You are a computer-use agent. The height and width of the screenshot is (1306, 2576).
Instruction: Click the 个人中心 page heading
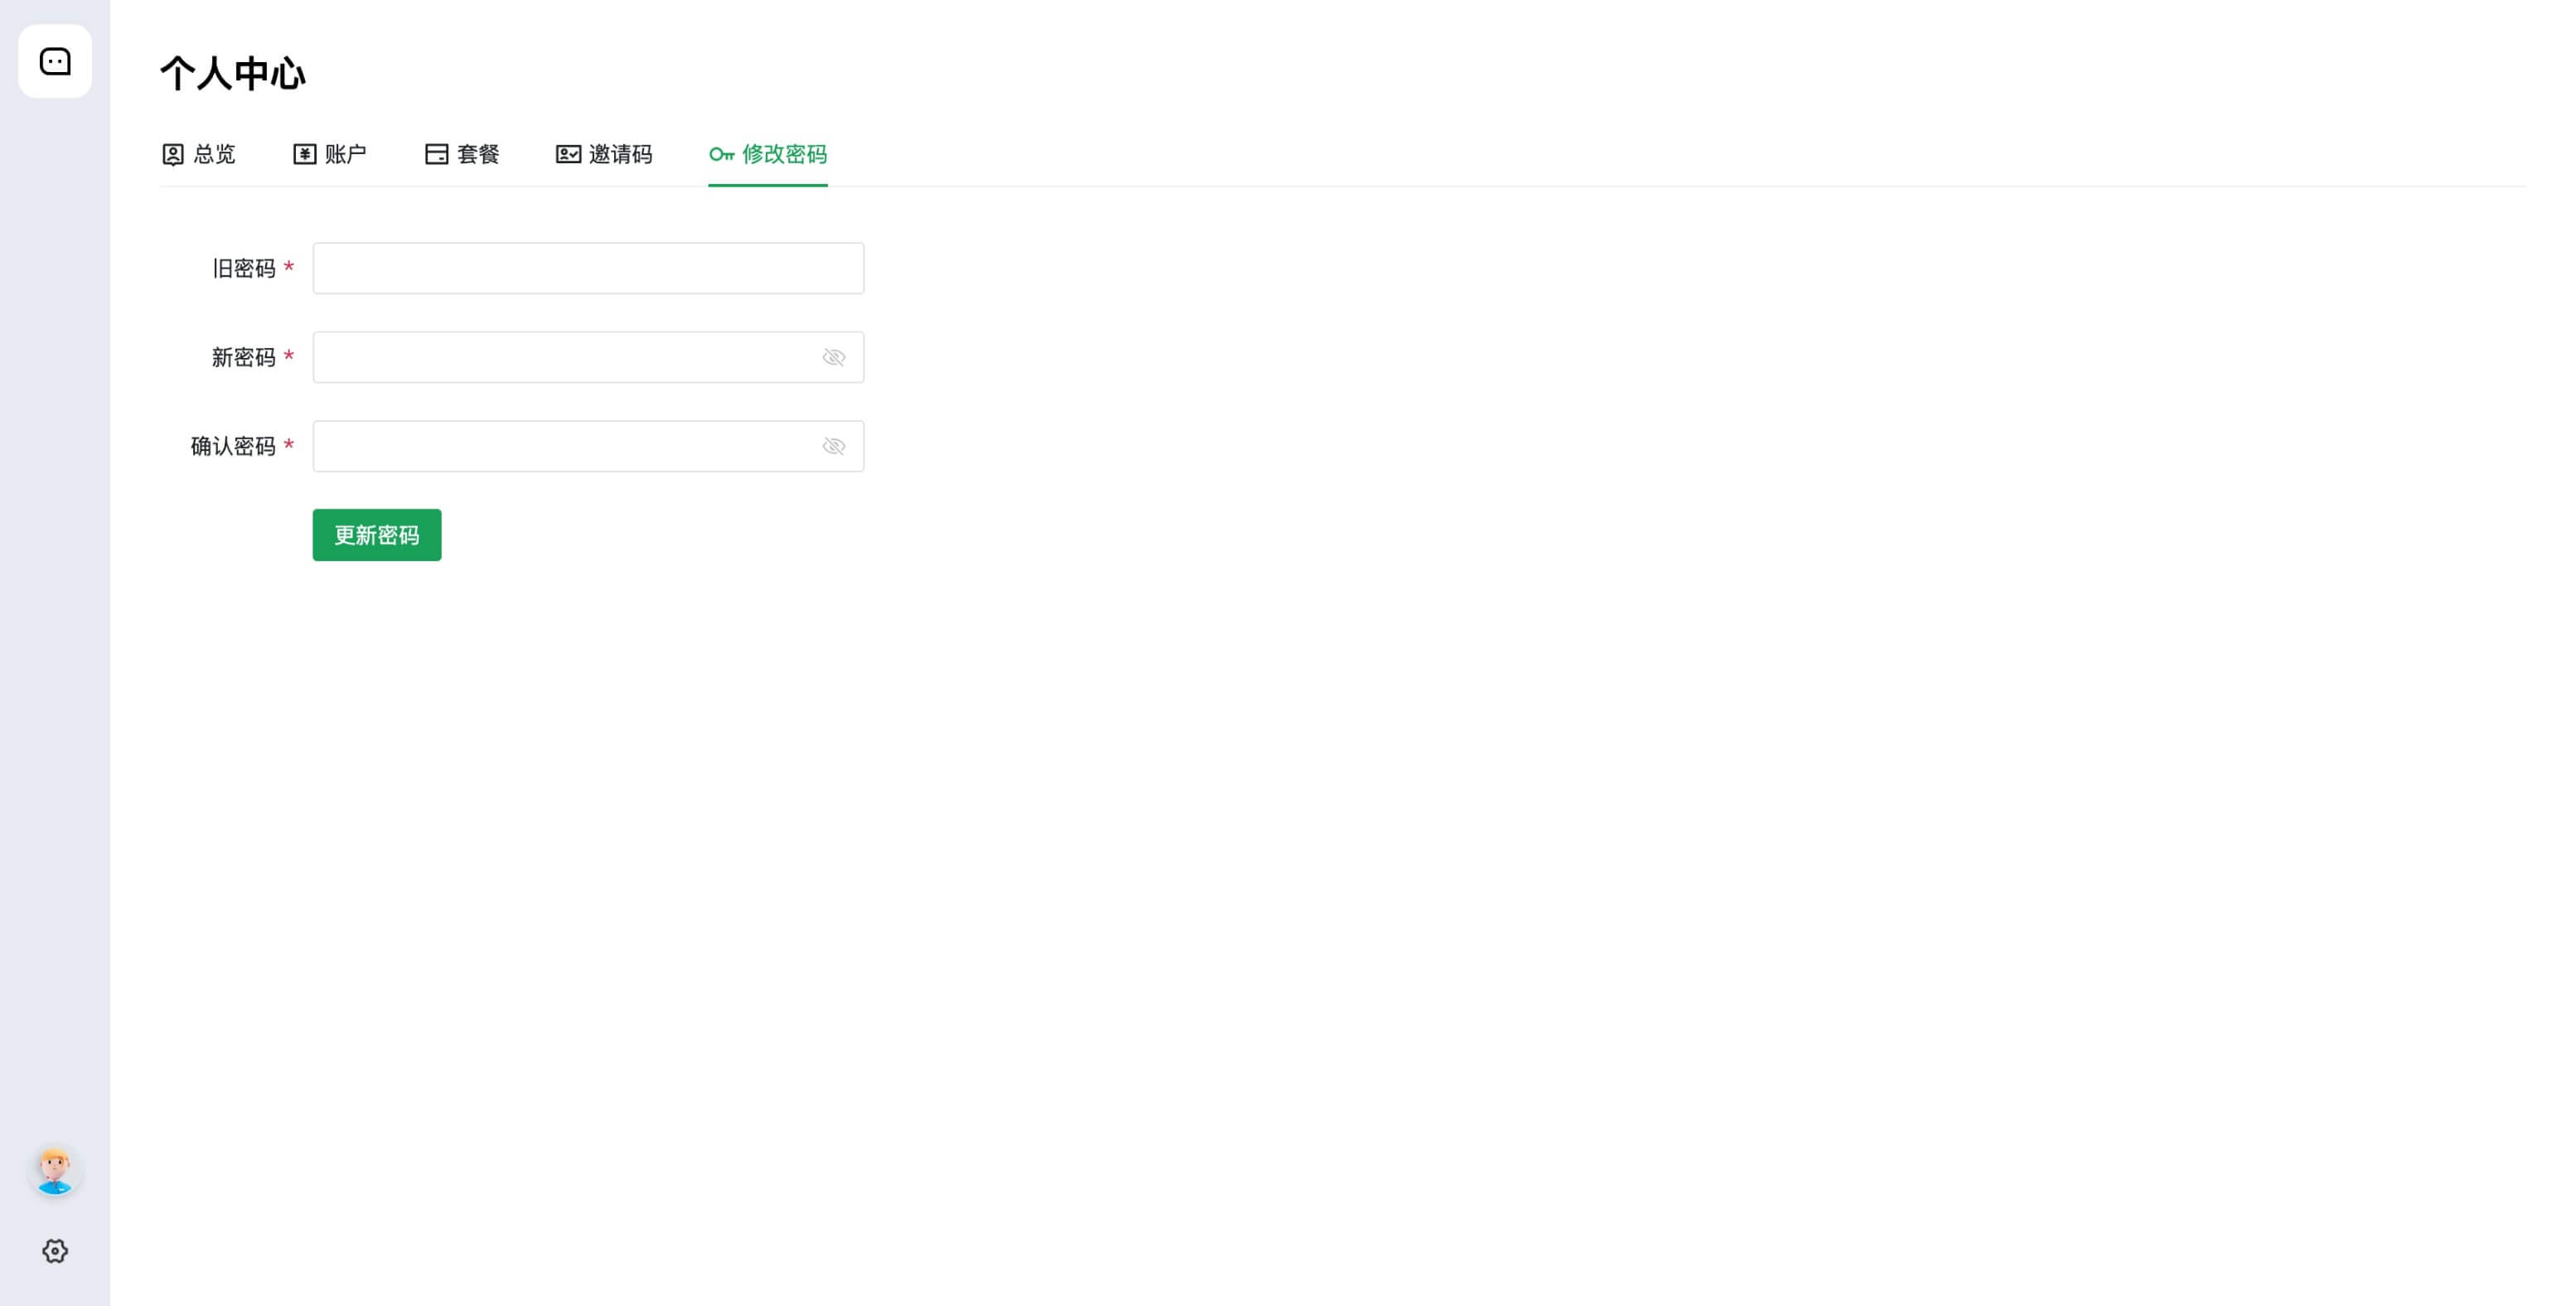[233, 73]
